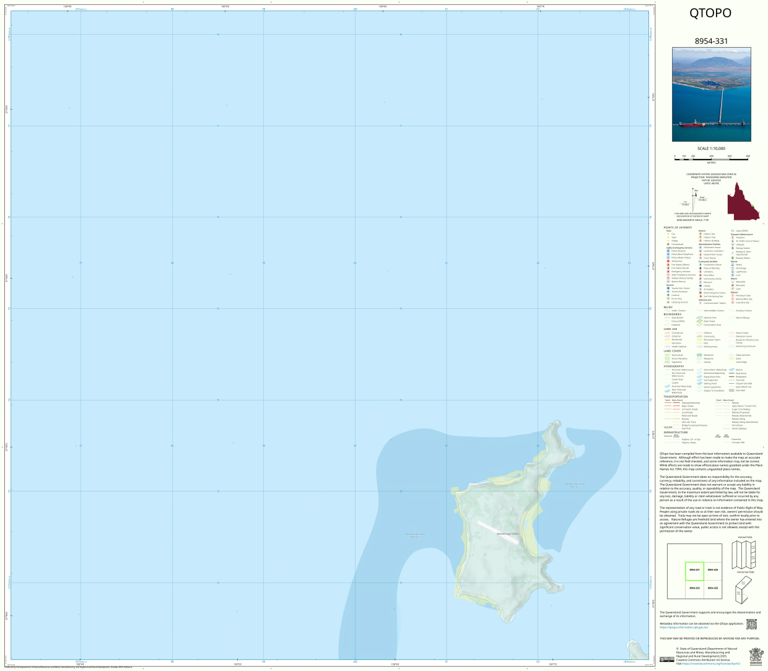Click the 8954-332 adjoining sheet cell
The image size is (768, 671).
click(695, 589)
